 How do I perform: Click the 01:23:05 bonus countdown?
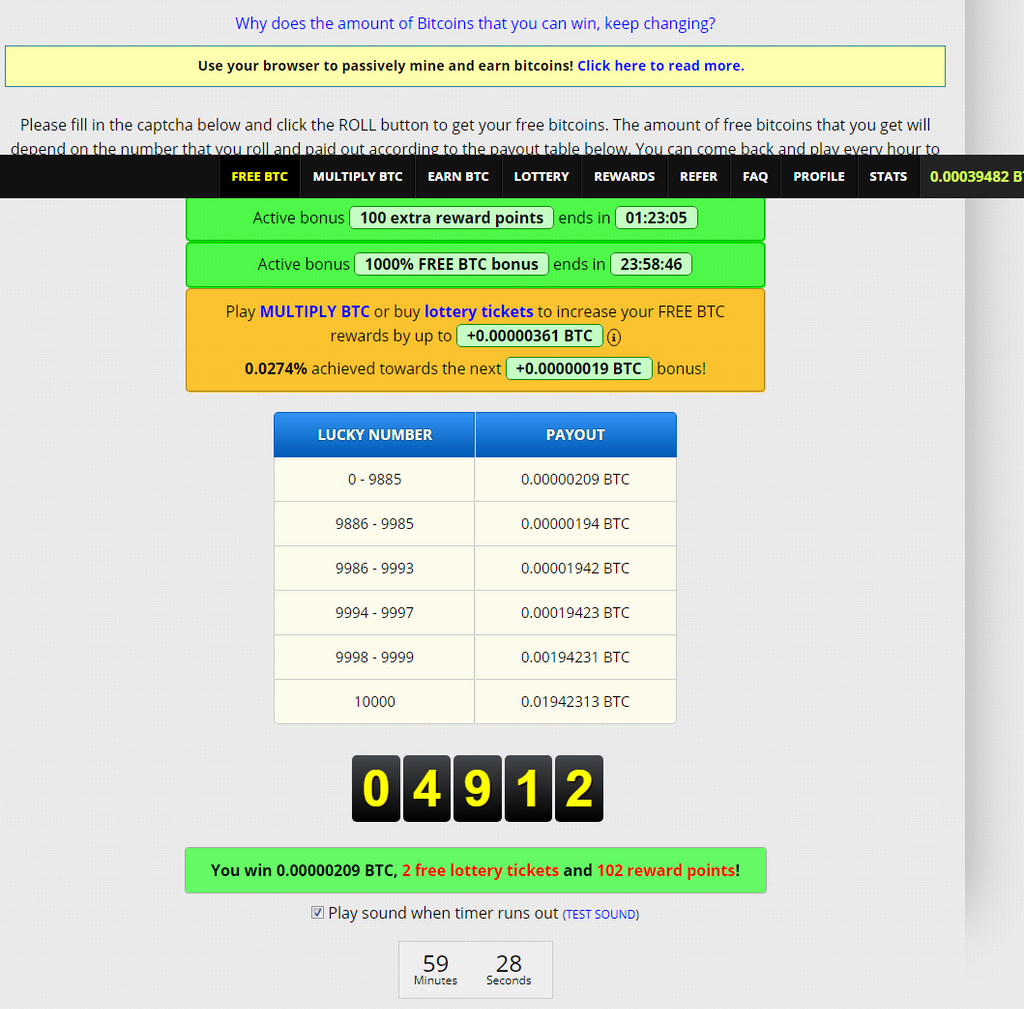[656, 217]
